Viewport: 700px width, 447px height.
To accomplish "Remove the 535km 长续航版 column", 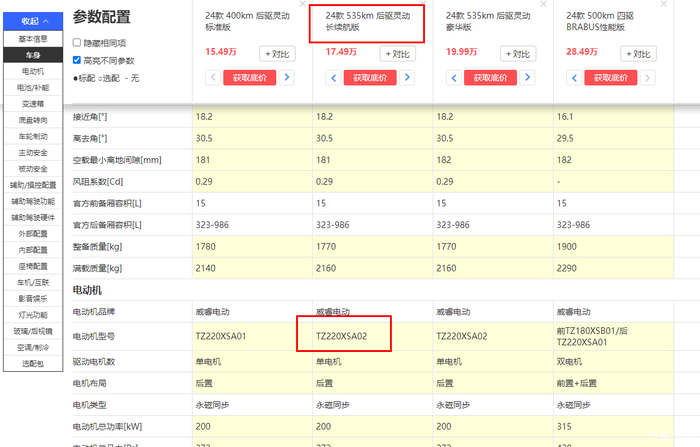I will pyautogui.click(x=426, y=5).
